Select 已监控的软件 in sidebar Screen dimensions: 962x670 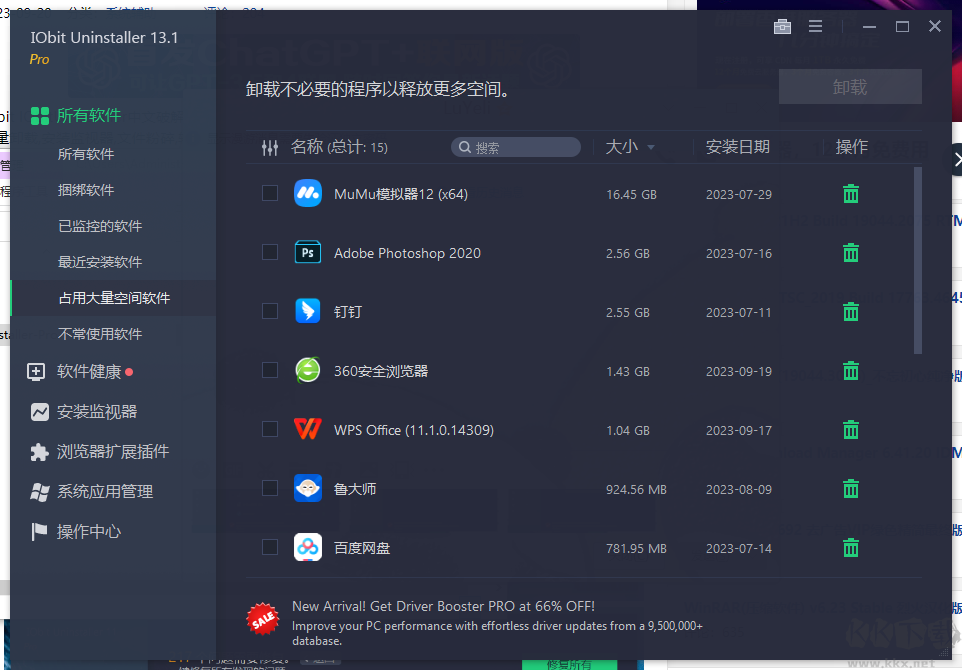pos(100,226)
